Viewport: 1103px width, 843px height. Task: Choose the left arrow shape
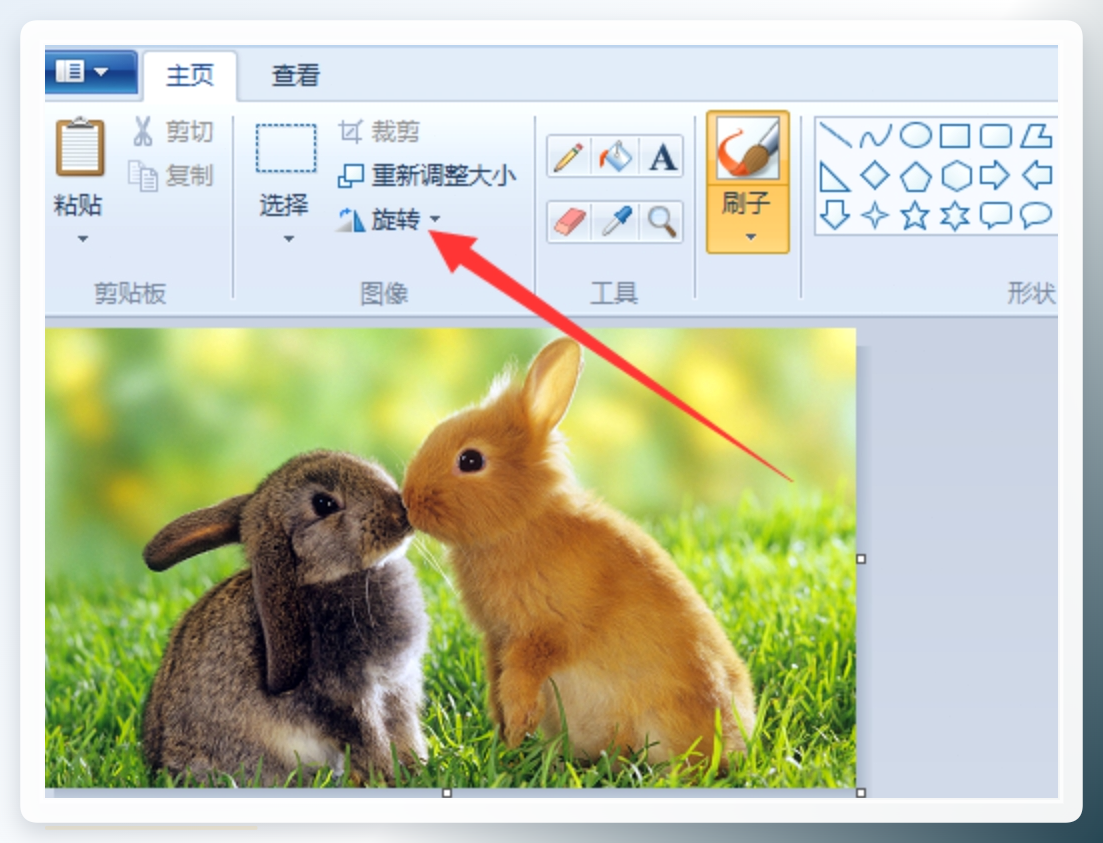point(1036,175)
